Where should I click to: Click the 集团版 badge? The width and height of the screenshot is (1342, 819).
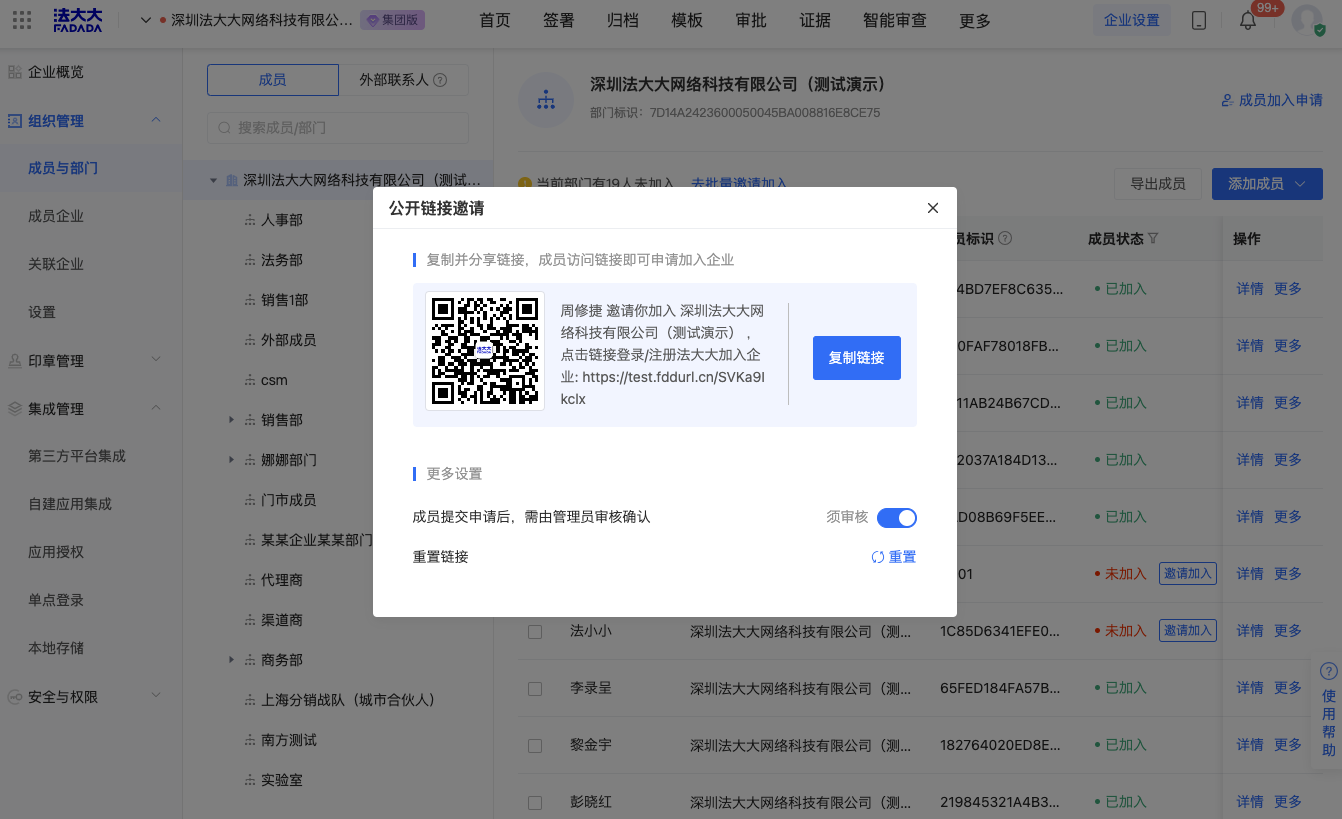click(393, 20)
